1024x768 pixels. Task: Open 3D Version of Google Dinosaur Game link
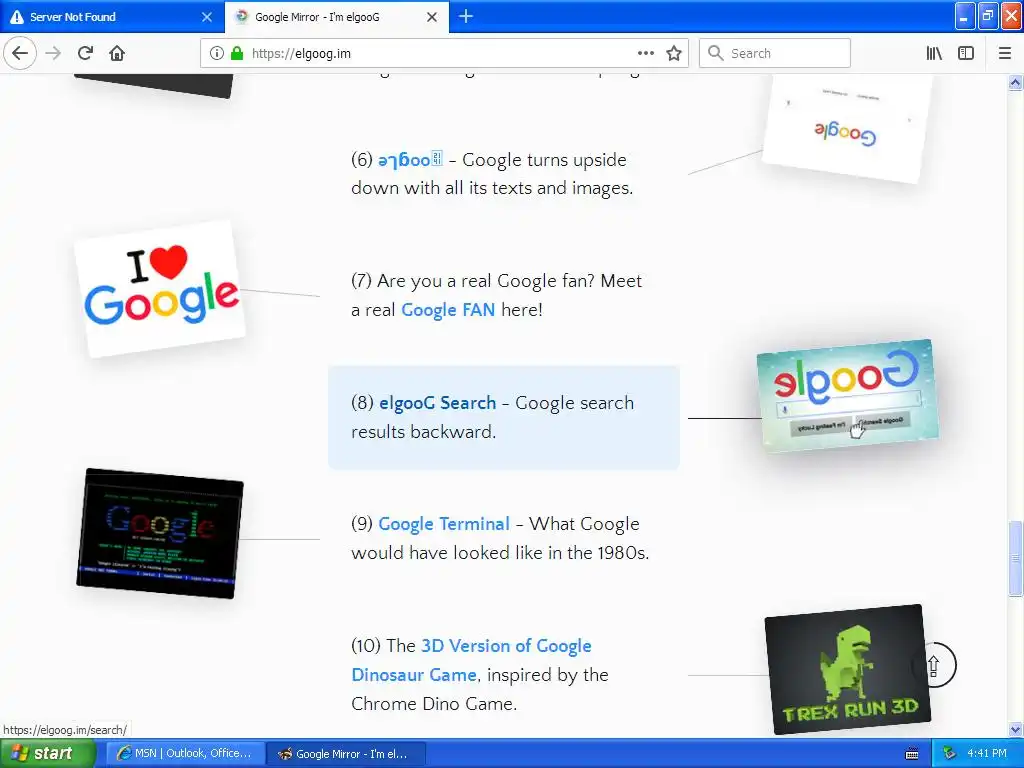point(472,660)
